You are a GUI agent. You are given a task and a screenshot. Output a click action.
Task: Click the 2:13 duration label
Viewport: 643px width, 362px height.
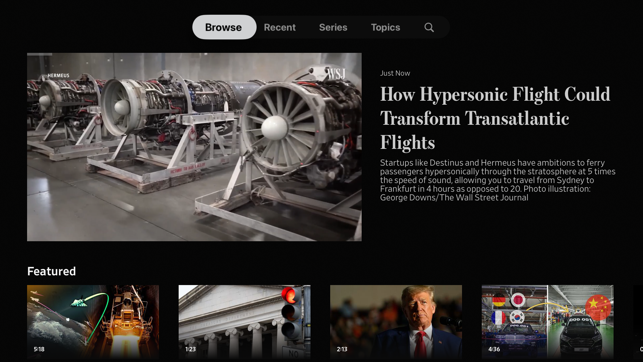(x=342, y=349)
